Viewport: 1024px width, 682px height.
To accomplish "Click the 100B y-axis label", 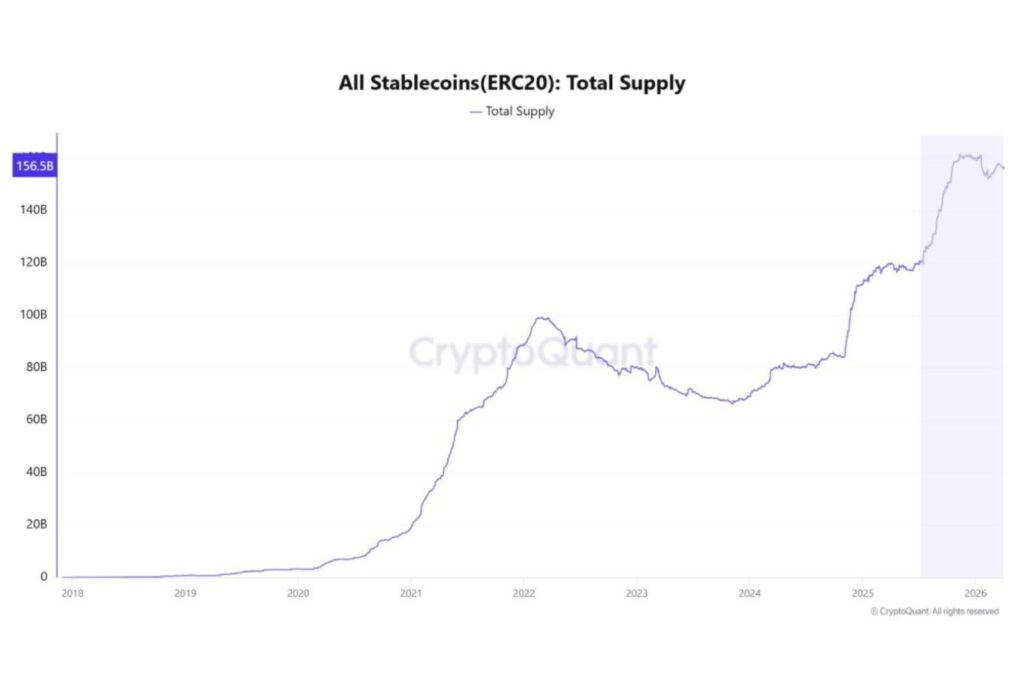I will (x=31, y=315).
